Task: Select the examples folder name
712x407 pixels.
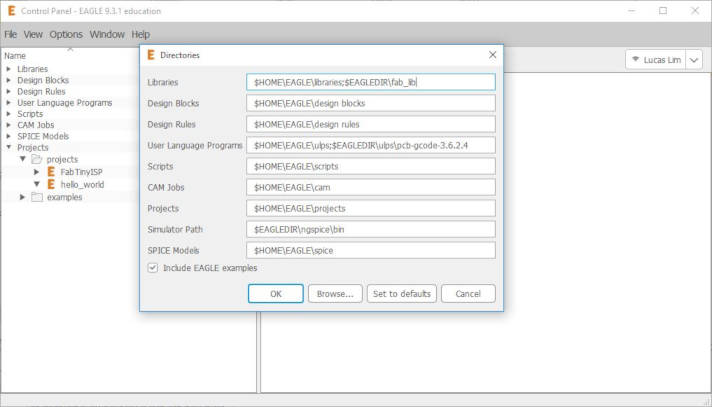Action: click(64, 197)
